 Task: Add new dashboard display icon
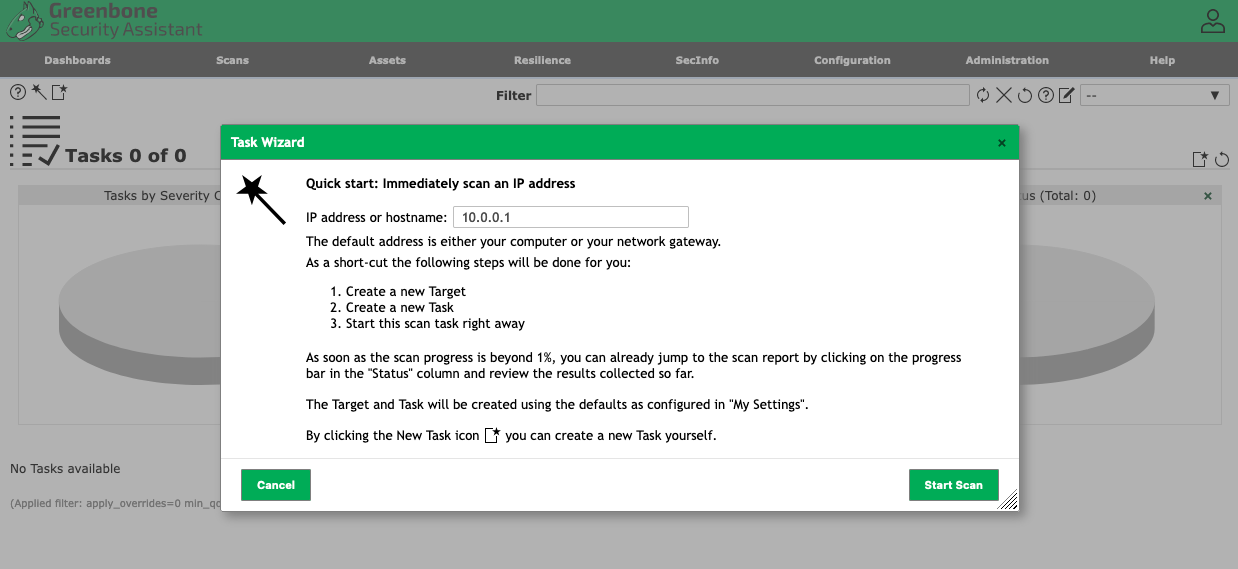pyautogui.click(x=1201, y=159)
